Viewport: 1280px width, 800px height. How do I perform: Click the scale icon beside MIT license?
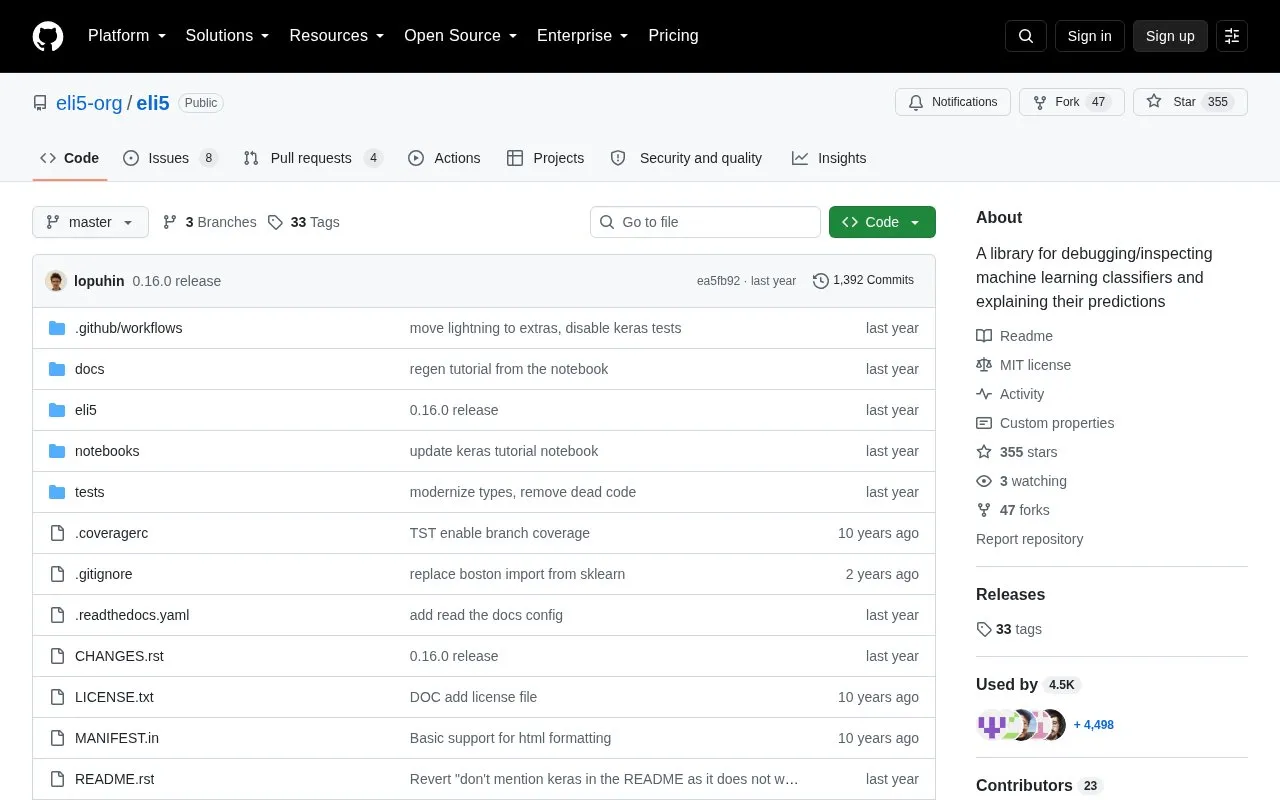point(984,365)
